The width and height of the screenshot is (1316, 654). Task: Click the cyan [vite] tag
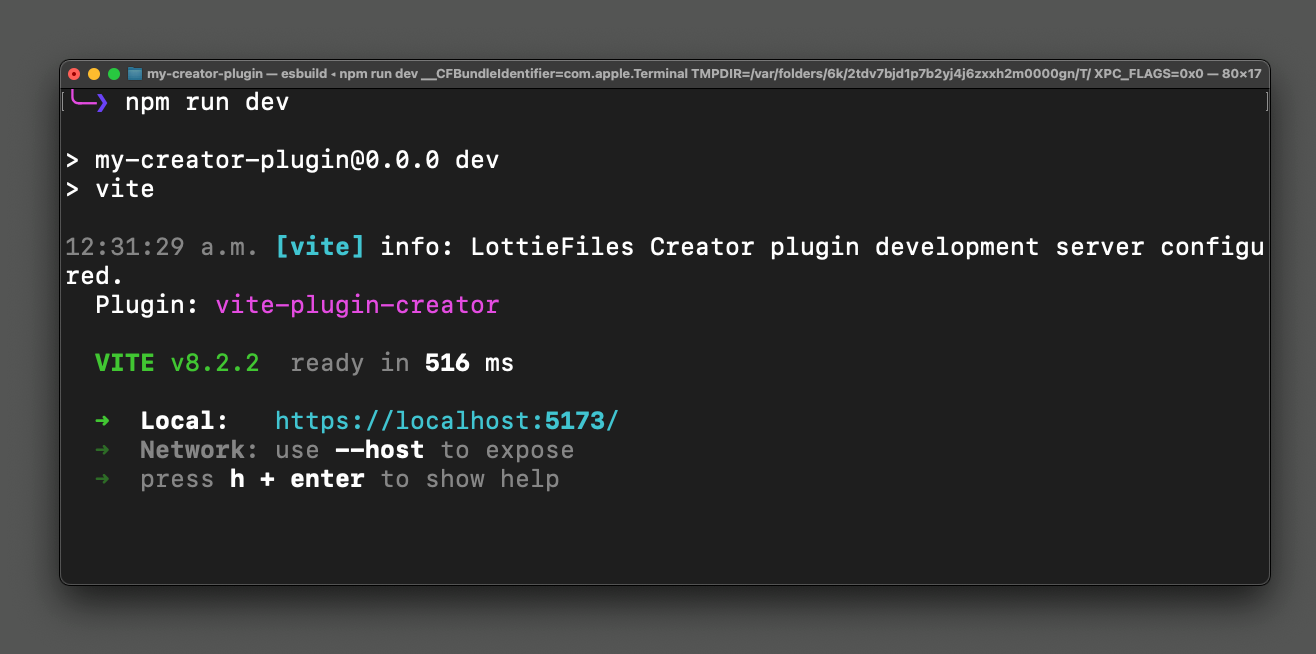click(x=320, y=246)
